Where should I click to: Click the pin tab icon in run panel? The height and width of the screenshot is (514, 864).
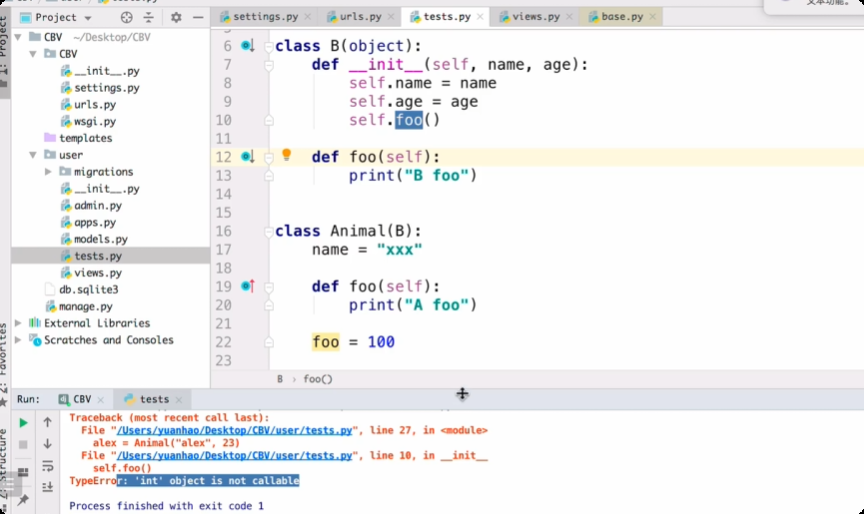[x=23, y=500]
